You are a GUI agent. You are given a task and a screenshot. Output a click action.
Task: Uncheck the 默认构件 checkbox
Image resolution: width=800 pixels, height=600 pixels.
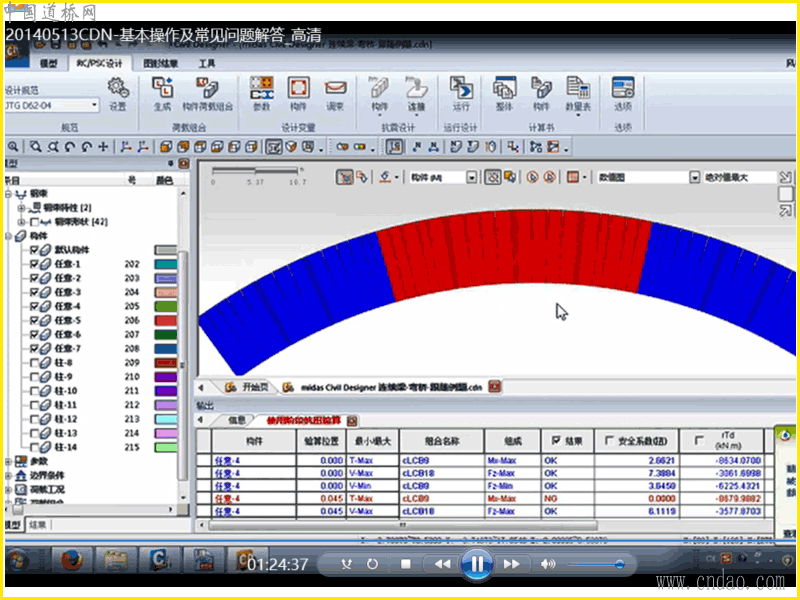point(34,250)
